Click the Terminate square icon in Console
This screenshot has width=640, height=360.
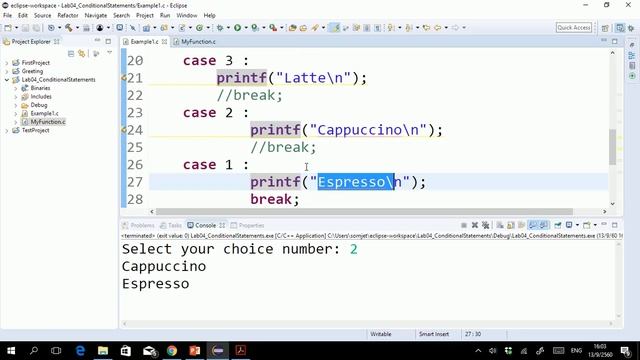click(464, 225)
